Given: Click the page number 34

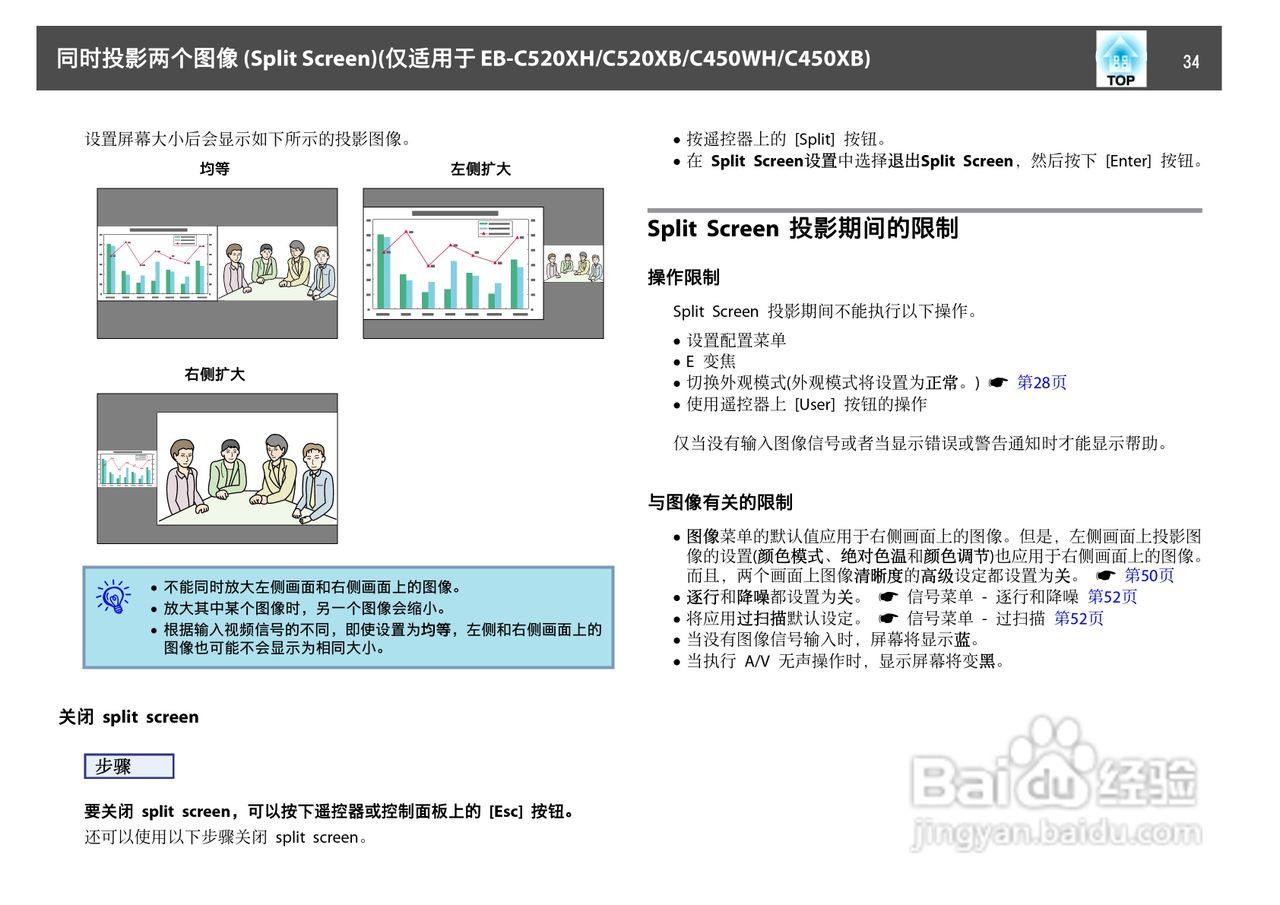Looking at the screenshot, I should point(1190,62).
